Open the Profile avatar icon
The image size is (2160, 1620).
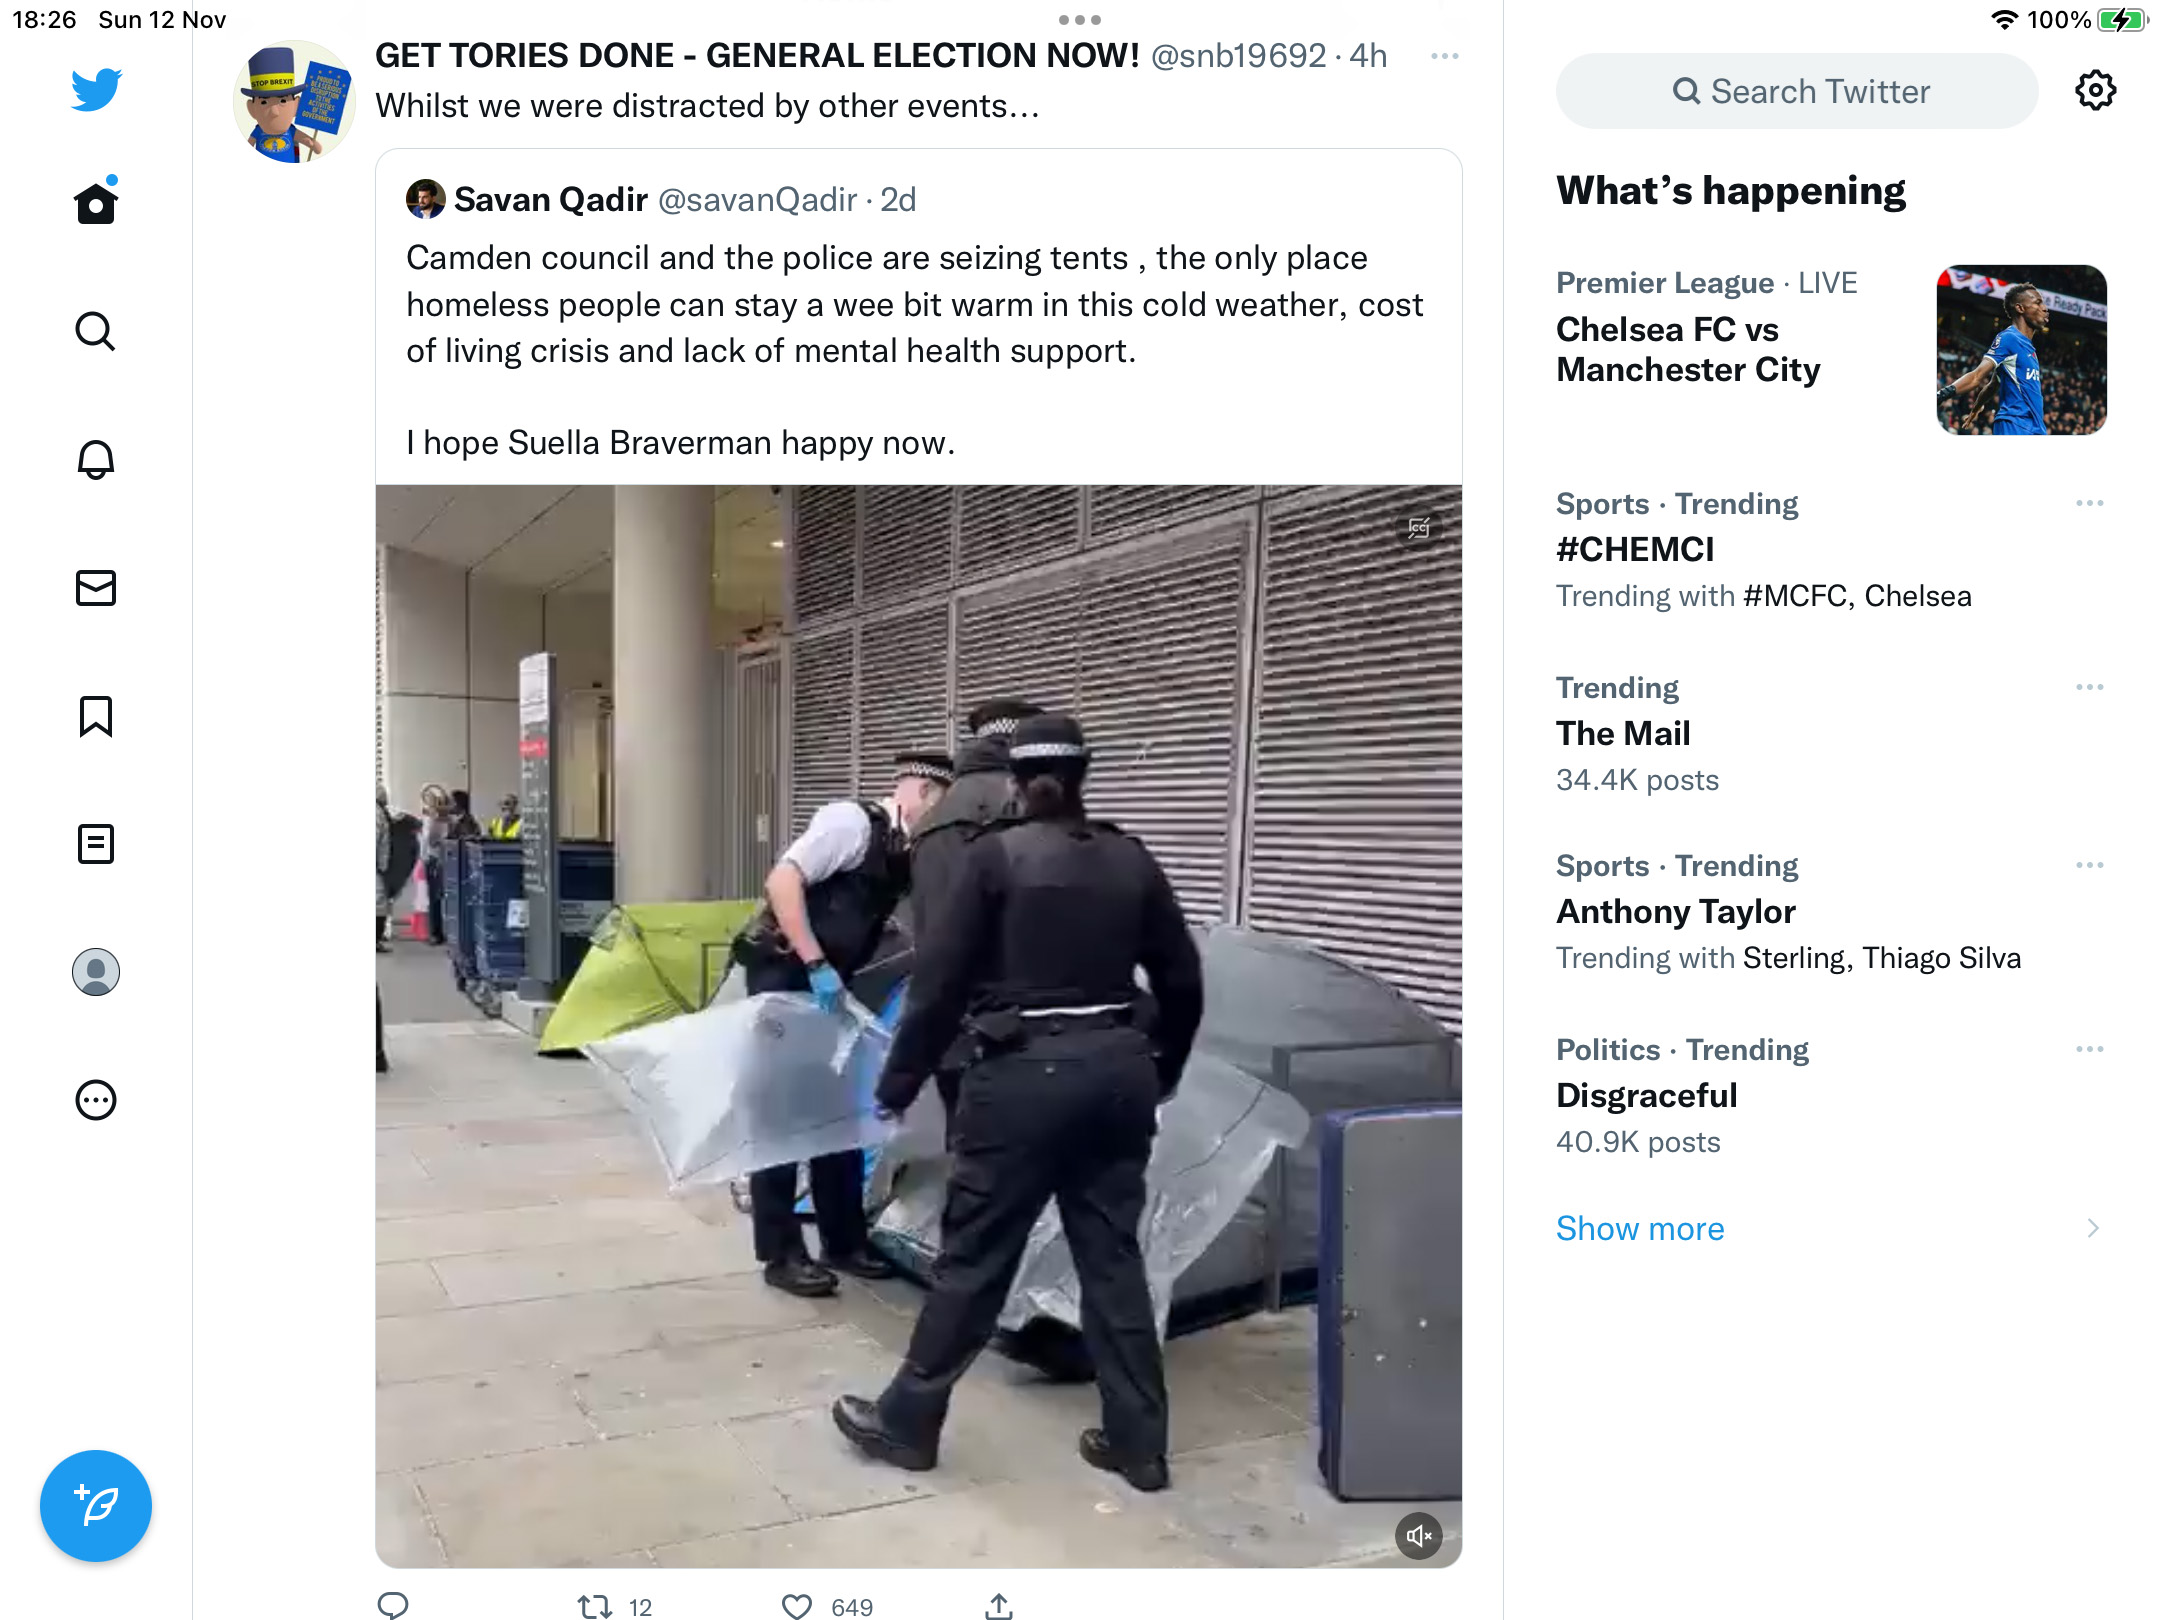(96, 972)
